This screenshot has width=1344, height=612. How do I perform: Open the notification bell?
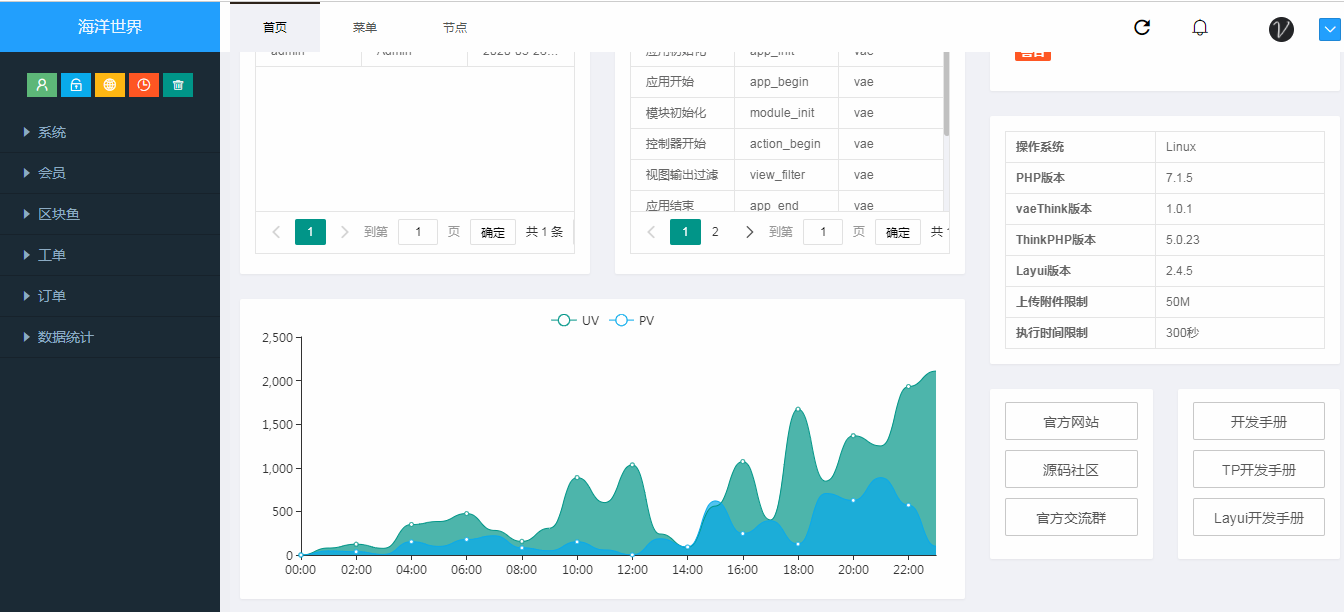pos(1200,28)
